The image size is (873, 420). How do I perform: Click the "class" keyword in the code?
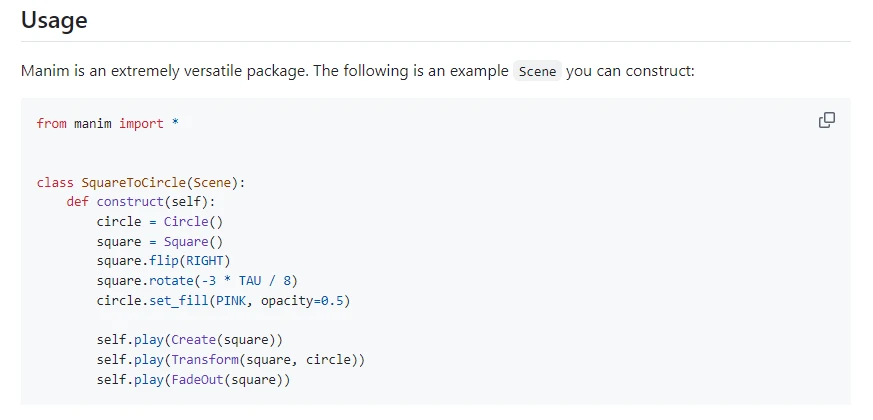[55, 182]
